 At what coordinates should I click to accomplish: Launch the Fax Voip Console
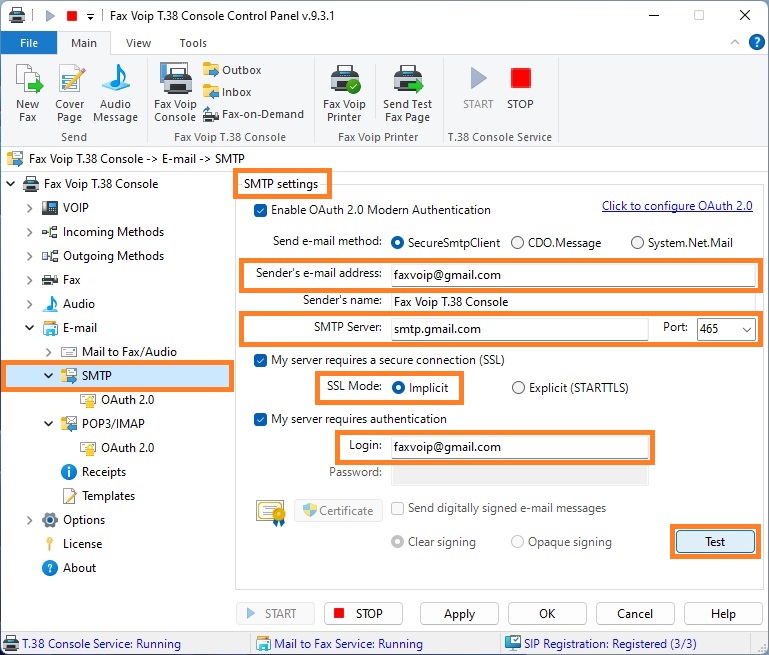click(x=175, y=92)
